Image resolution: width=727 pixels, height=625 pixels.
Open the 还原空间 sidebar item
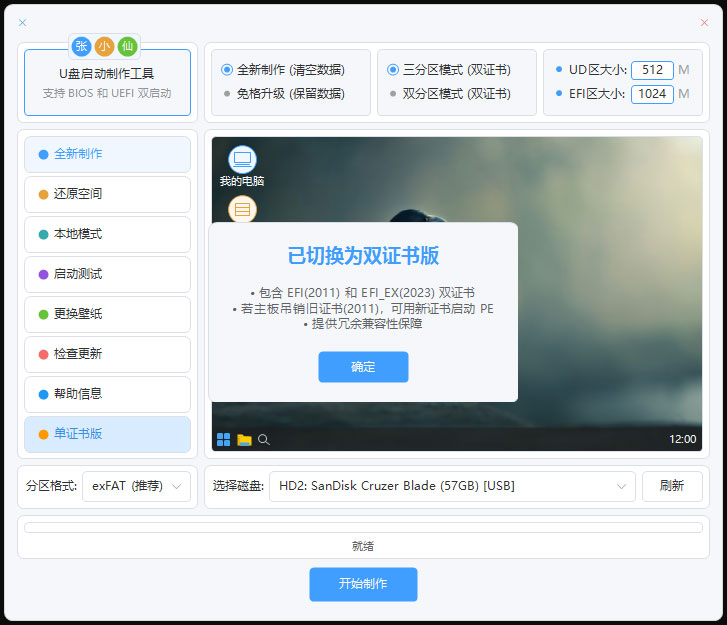click(108, 194)
